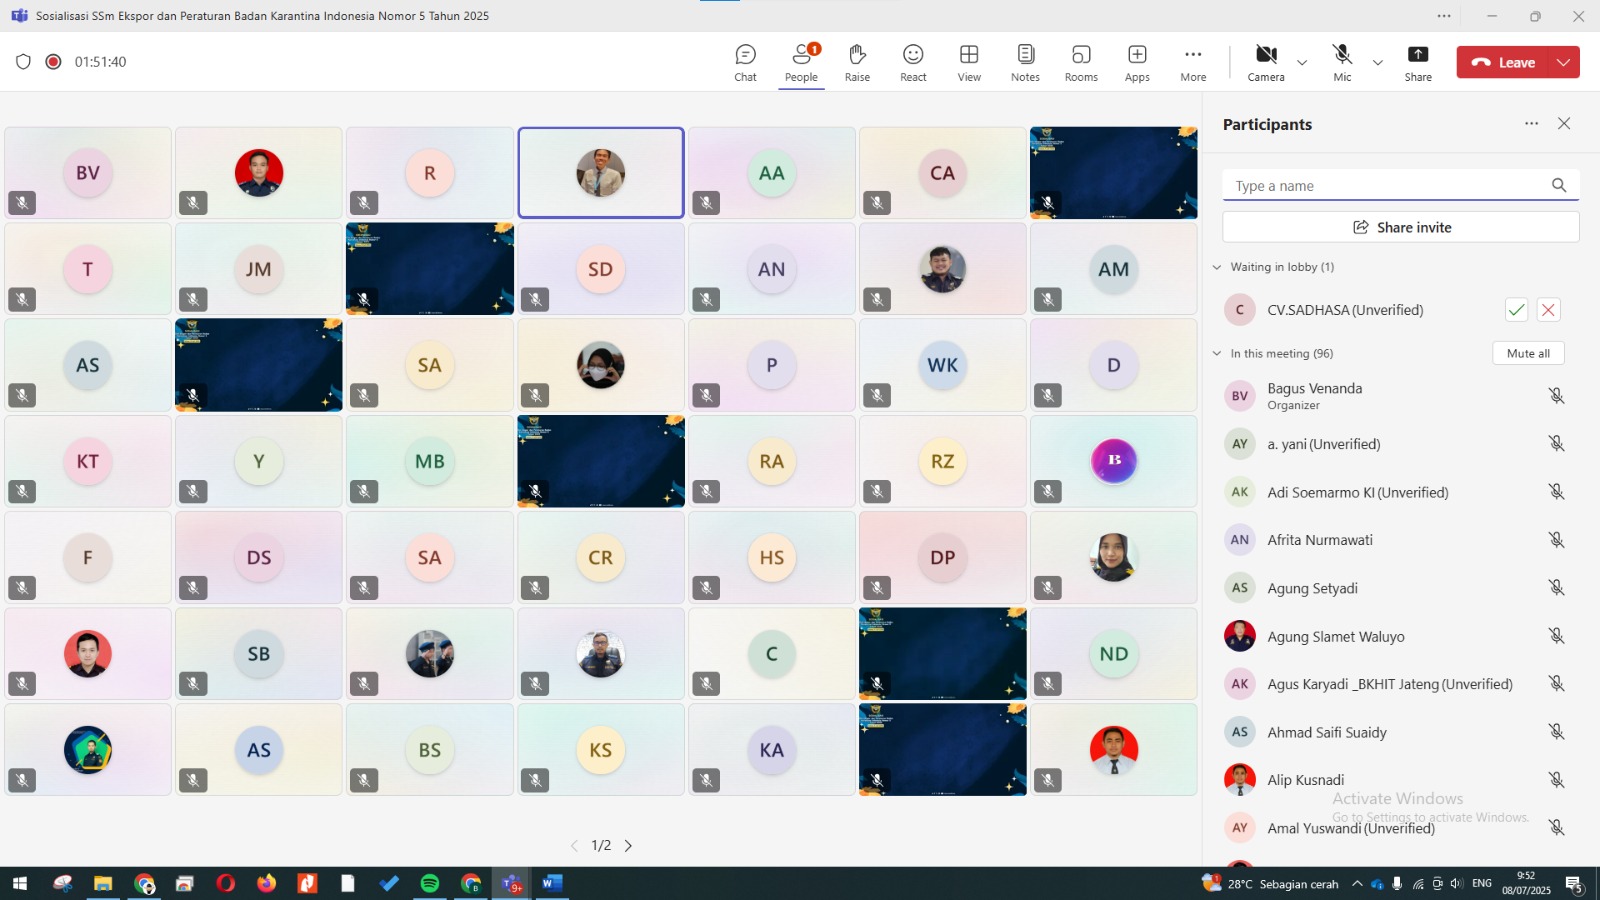Open Camera options dropdown arrow

click(1302, 63)
